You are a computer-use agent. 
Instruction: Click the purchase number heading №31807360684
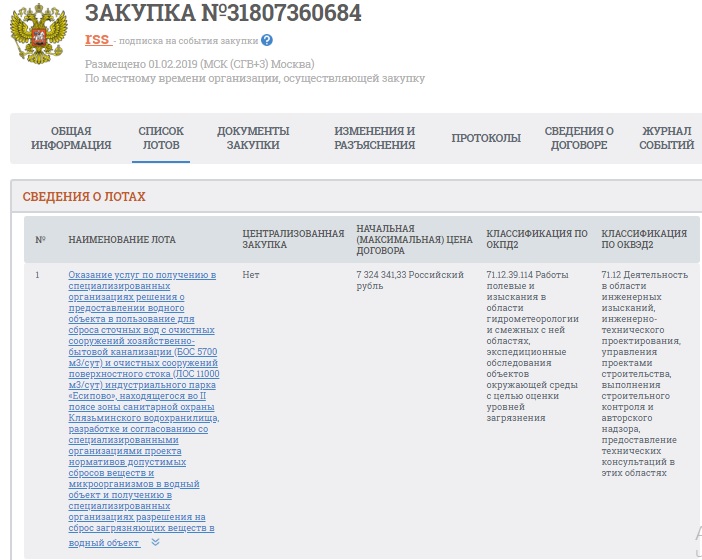223,13
